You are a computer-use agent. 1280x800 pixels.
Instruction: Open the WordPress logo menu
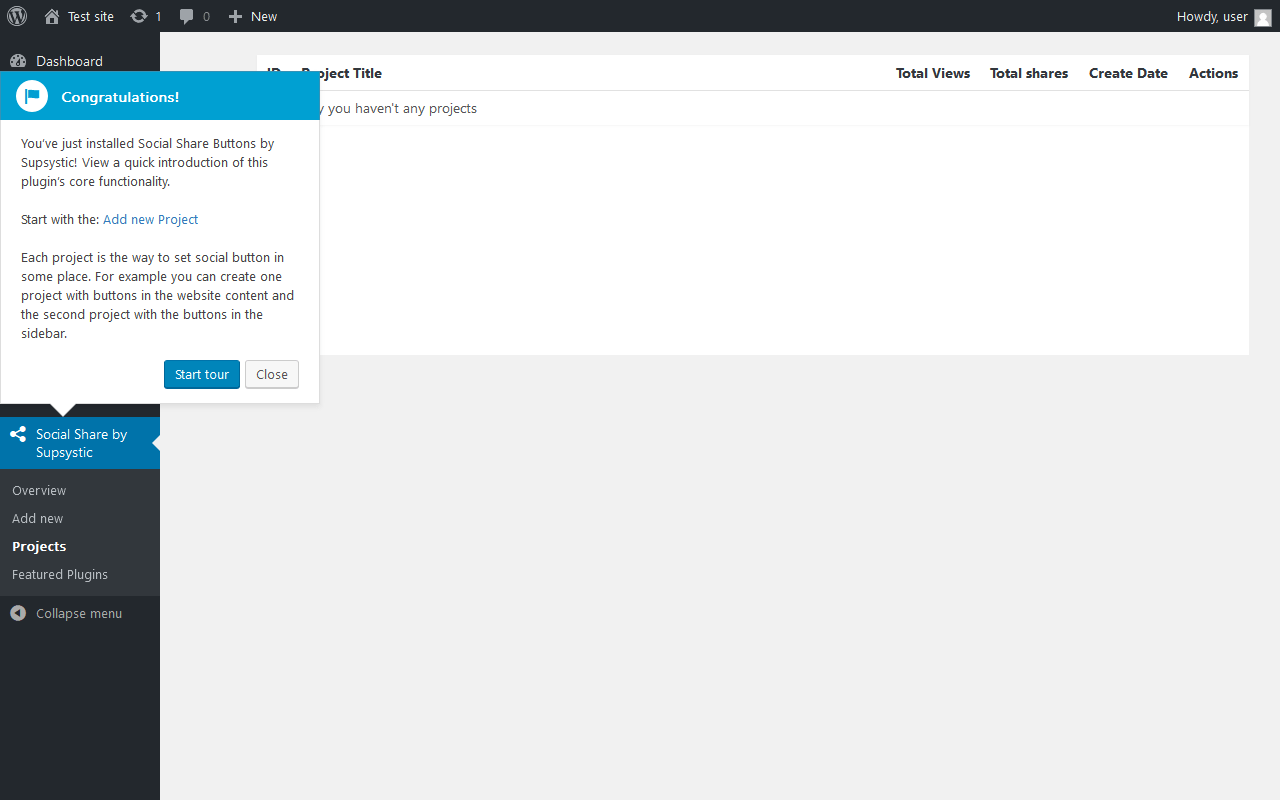17,16
